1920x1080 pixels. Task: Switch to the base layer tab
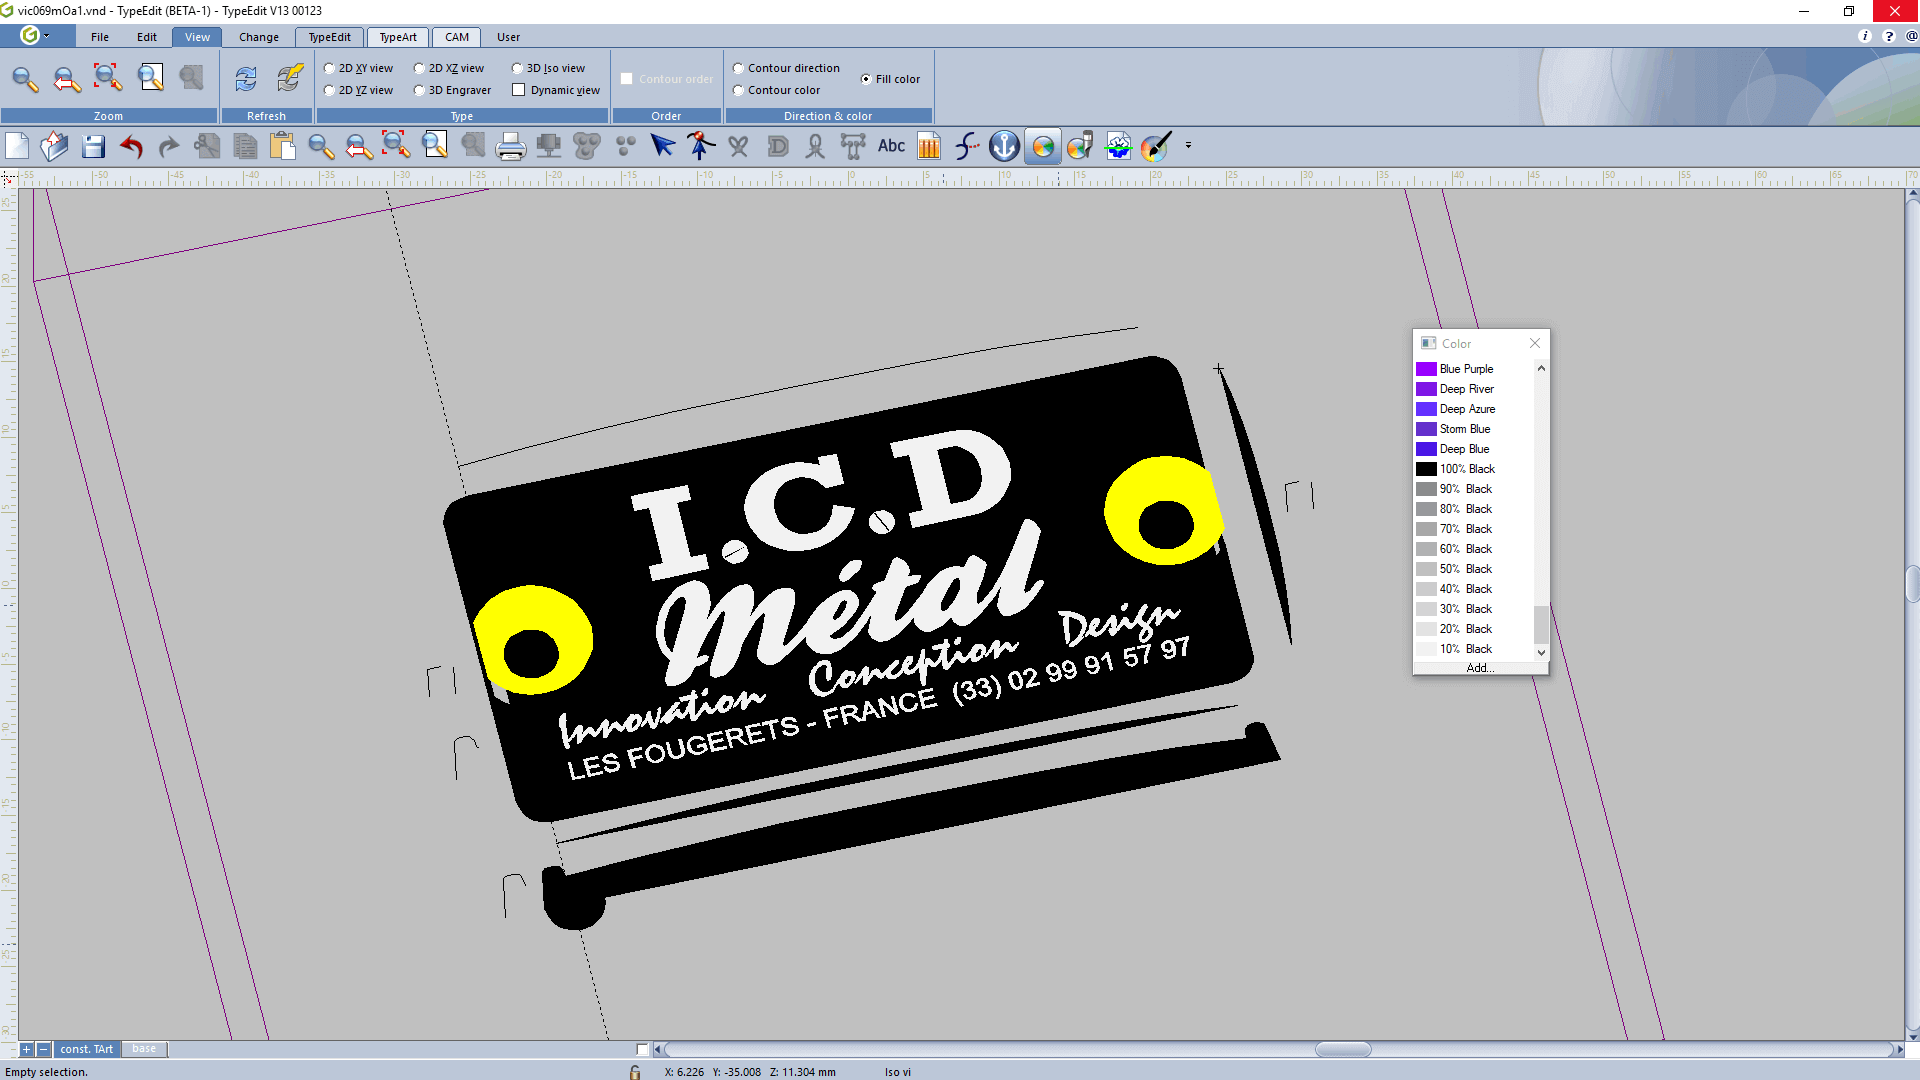[144, 1049]
